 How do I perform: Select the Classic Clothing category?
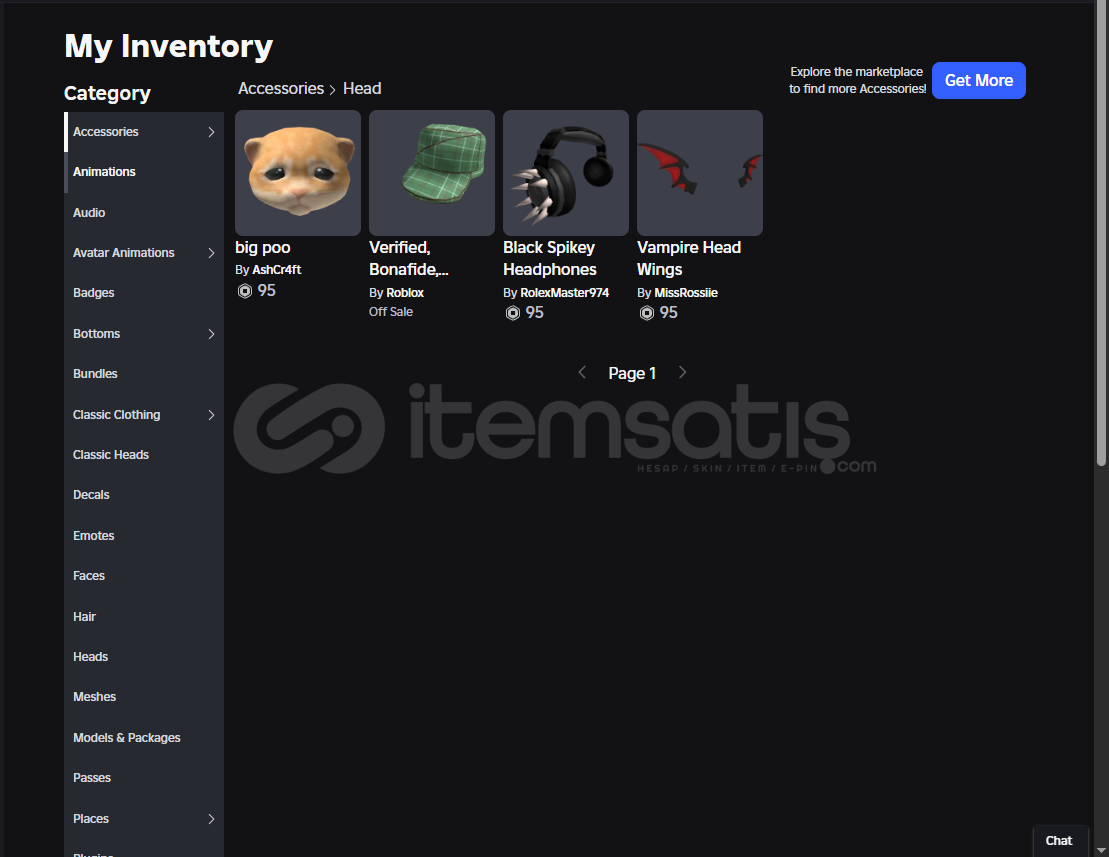tap(144, 414)
